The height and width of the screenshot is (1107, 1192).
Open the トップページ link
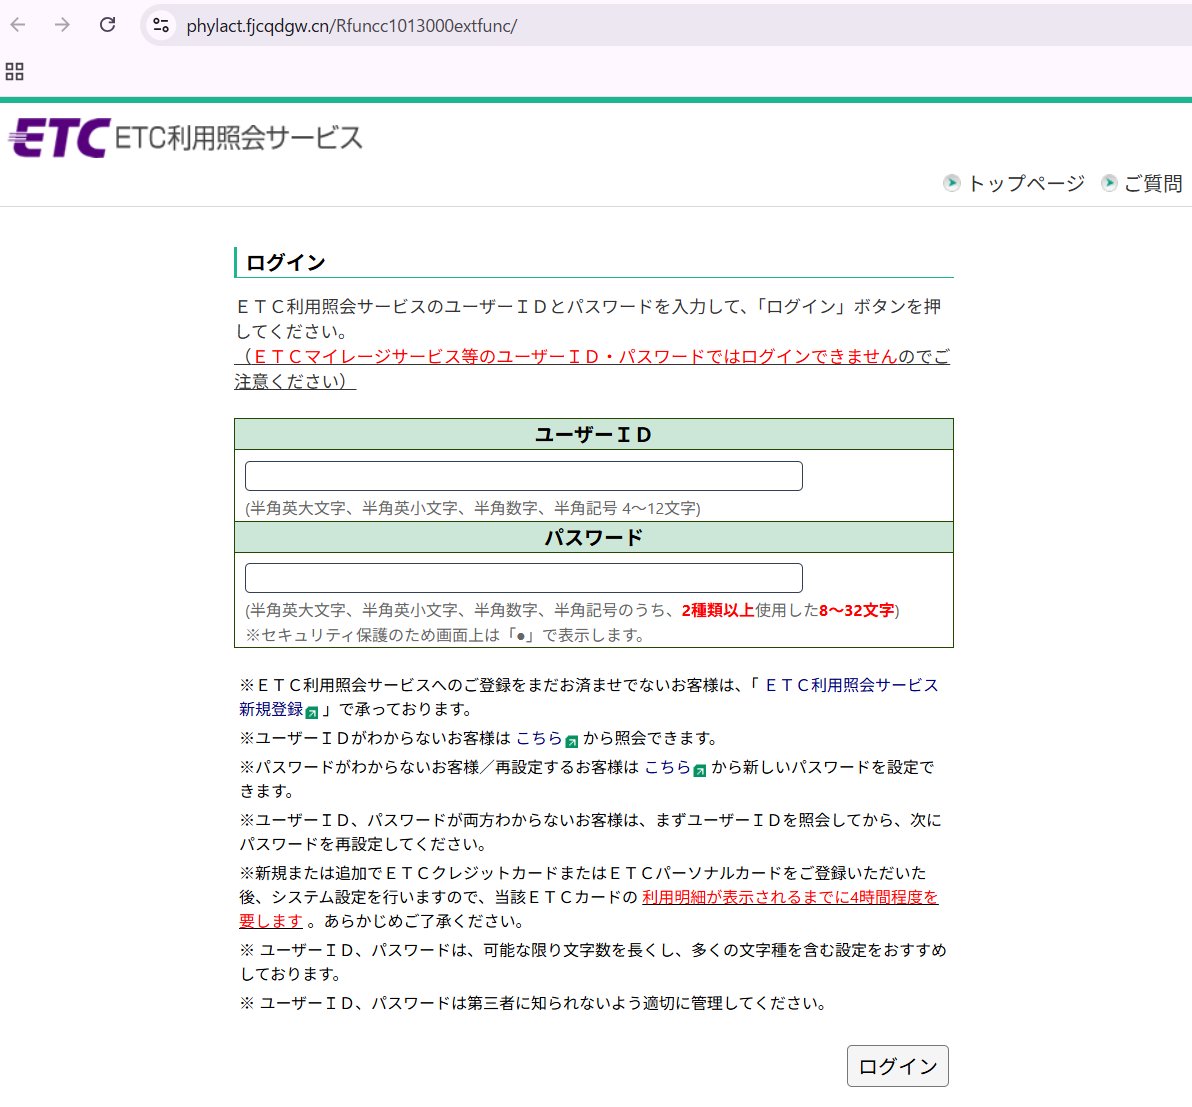click(x=1026, y=183)
